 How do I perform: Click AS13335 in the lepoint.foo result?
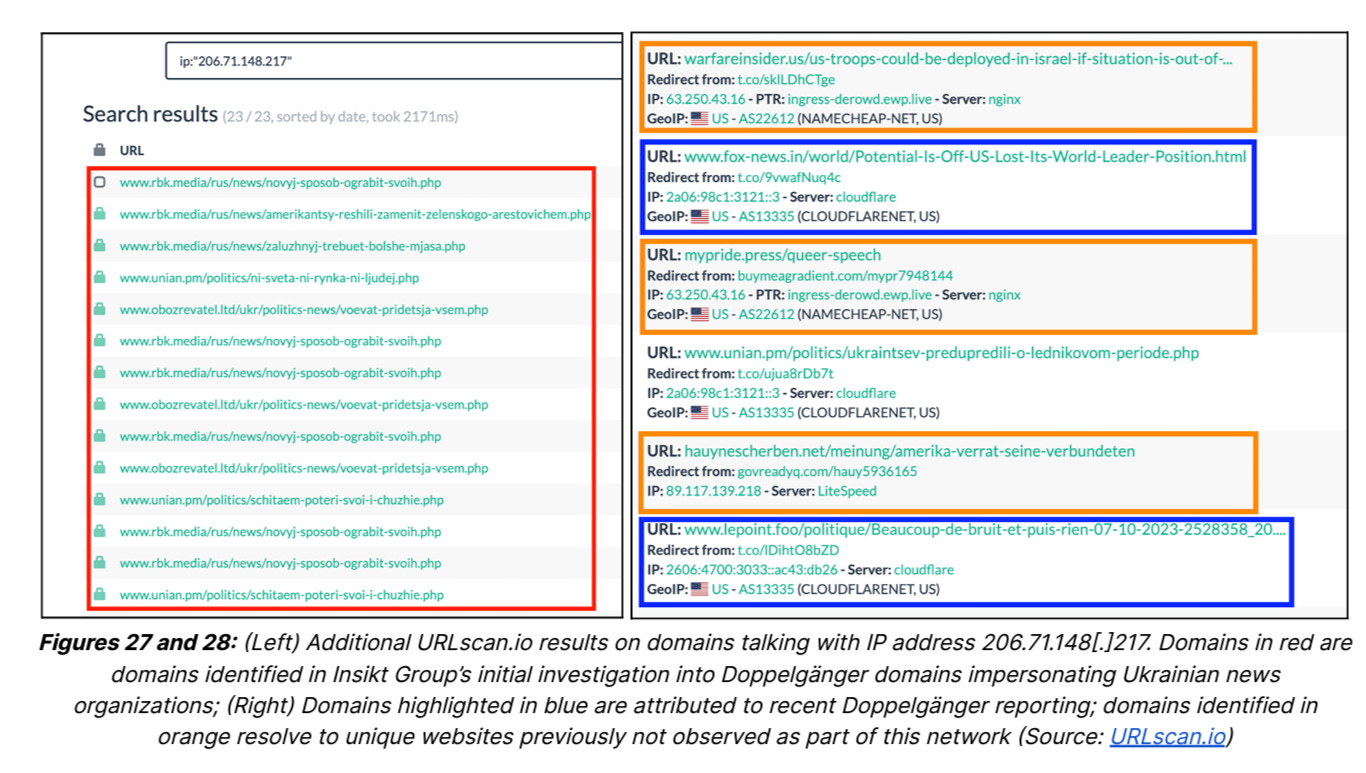pyautogui.click(x=766, y=590)
